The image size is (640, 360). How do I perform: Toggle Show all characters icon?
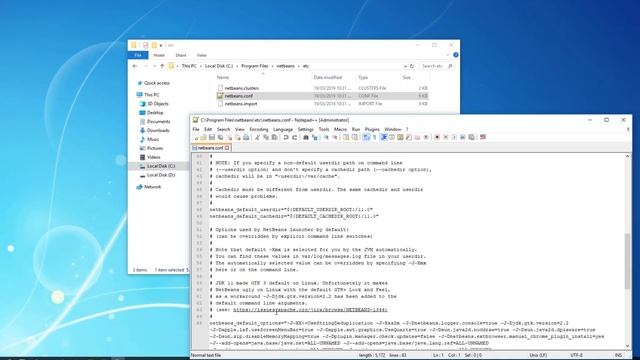click(374, 138)
